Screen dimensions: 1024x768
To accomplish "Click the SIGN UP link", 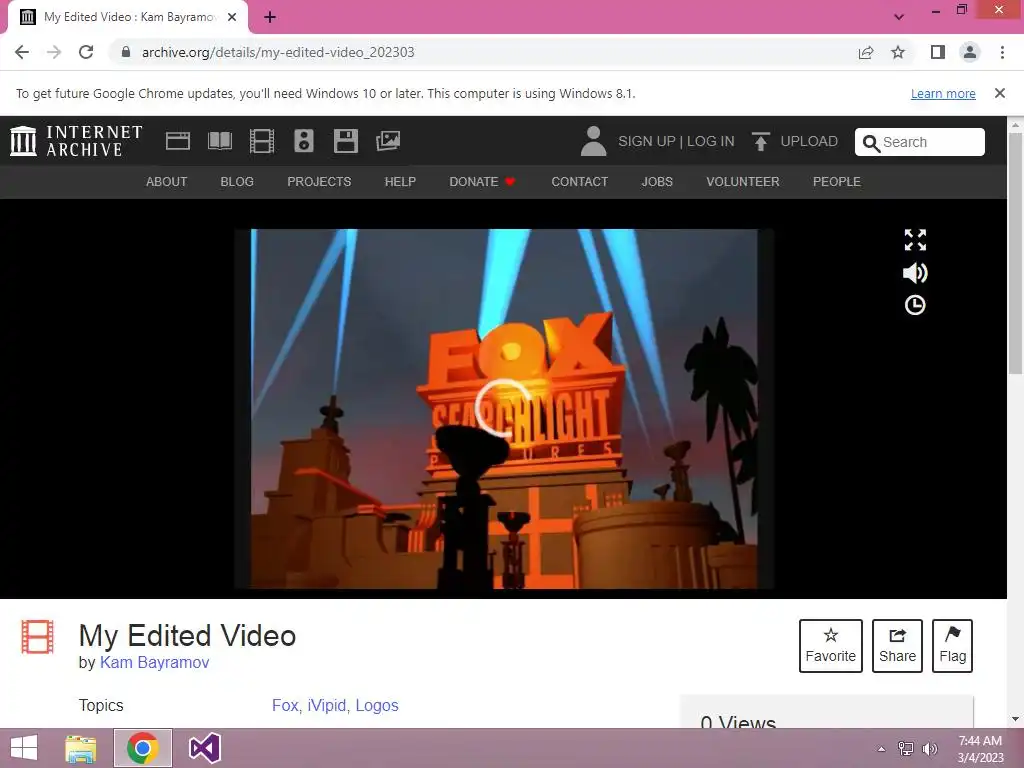I will (647, 141).
